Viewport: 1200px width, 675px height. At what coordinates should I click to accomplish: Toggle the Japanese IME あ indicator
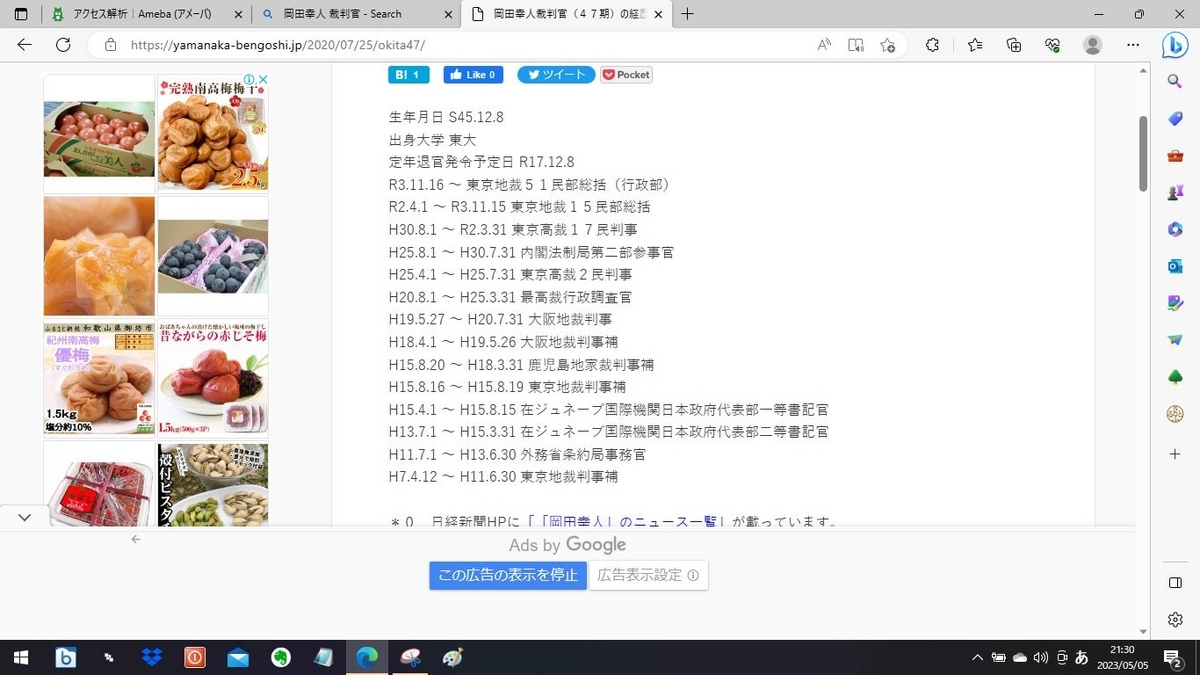[x=1081, y=657]
